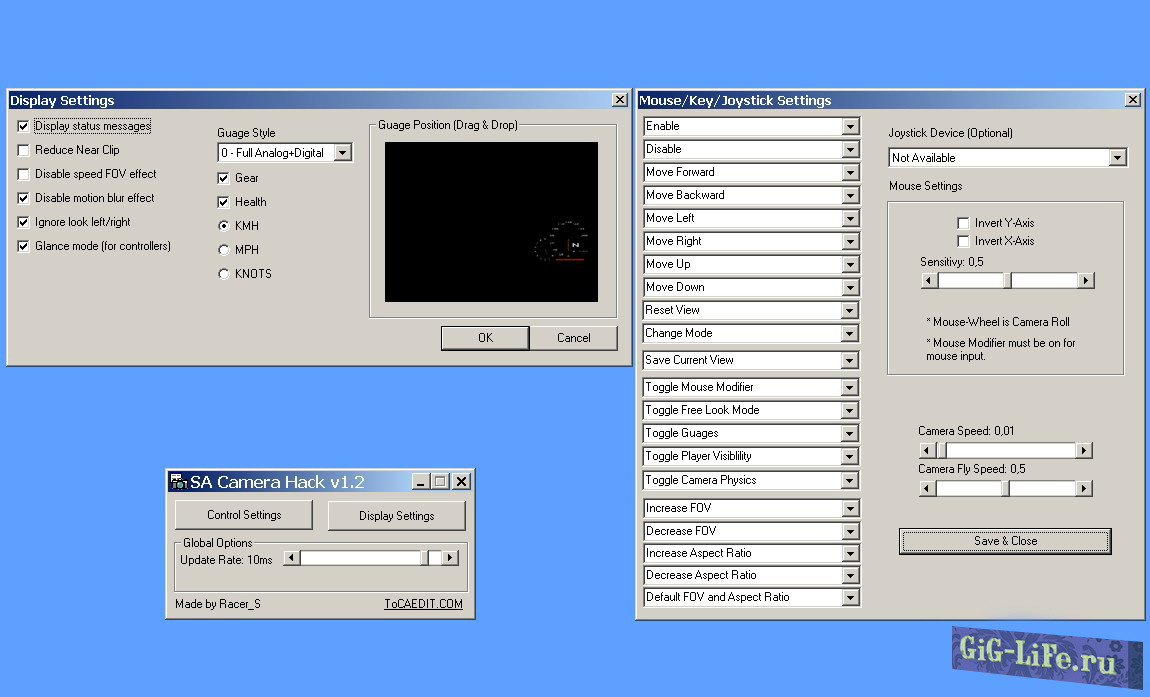Image resolution: width=1150 pixels, height=697 pixels.
Task: Open the Increase FOV binding dropdown
Action: click(x=852, y=508)
